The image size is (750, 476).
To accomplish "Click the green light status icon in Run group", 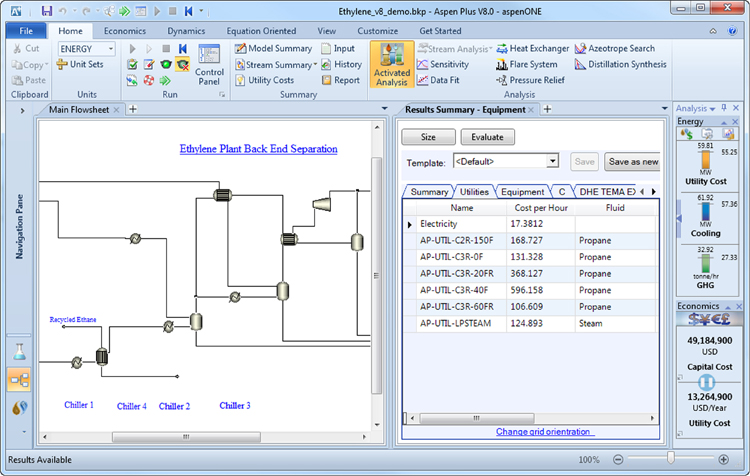I will [166, 64].
